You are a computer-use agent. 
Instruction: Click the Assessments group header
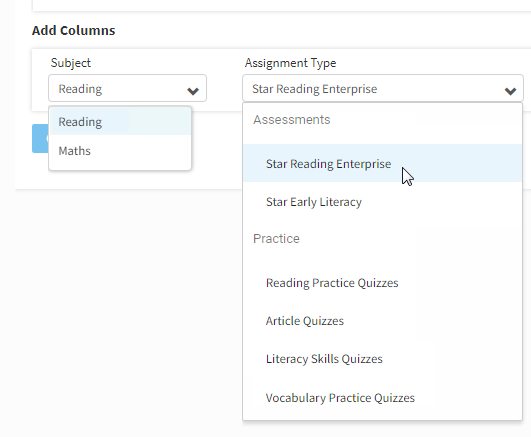pos(292,120)
